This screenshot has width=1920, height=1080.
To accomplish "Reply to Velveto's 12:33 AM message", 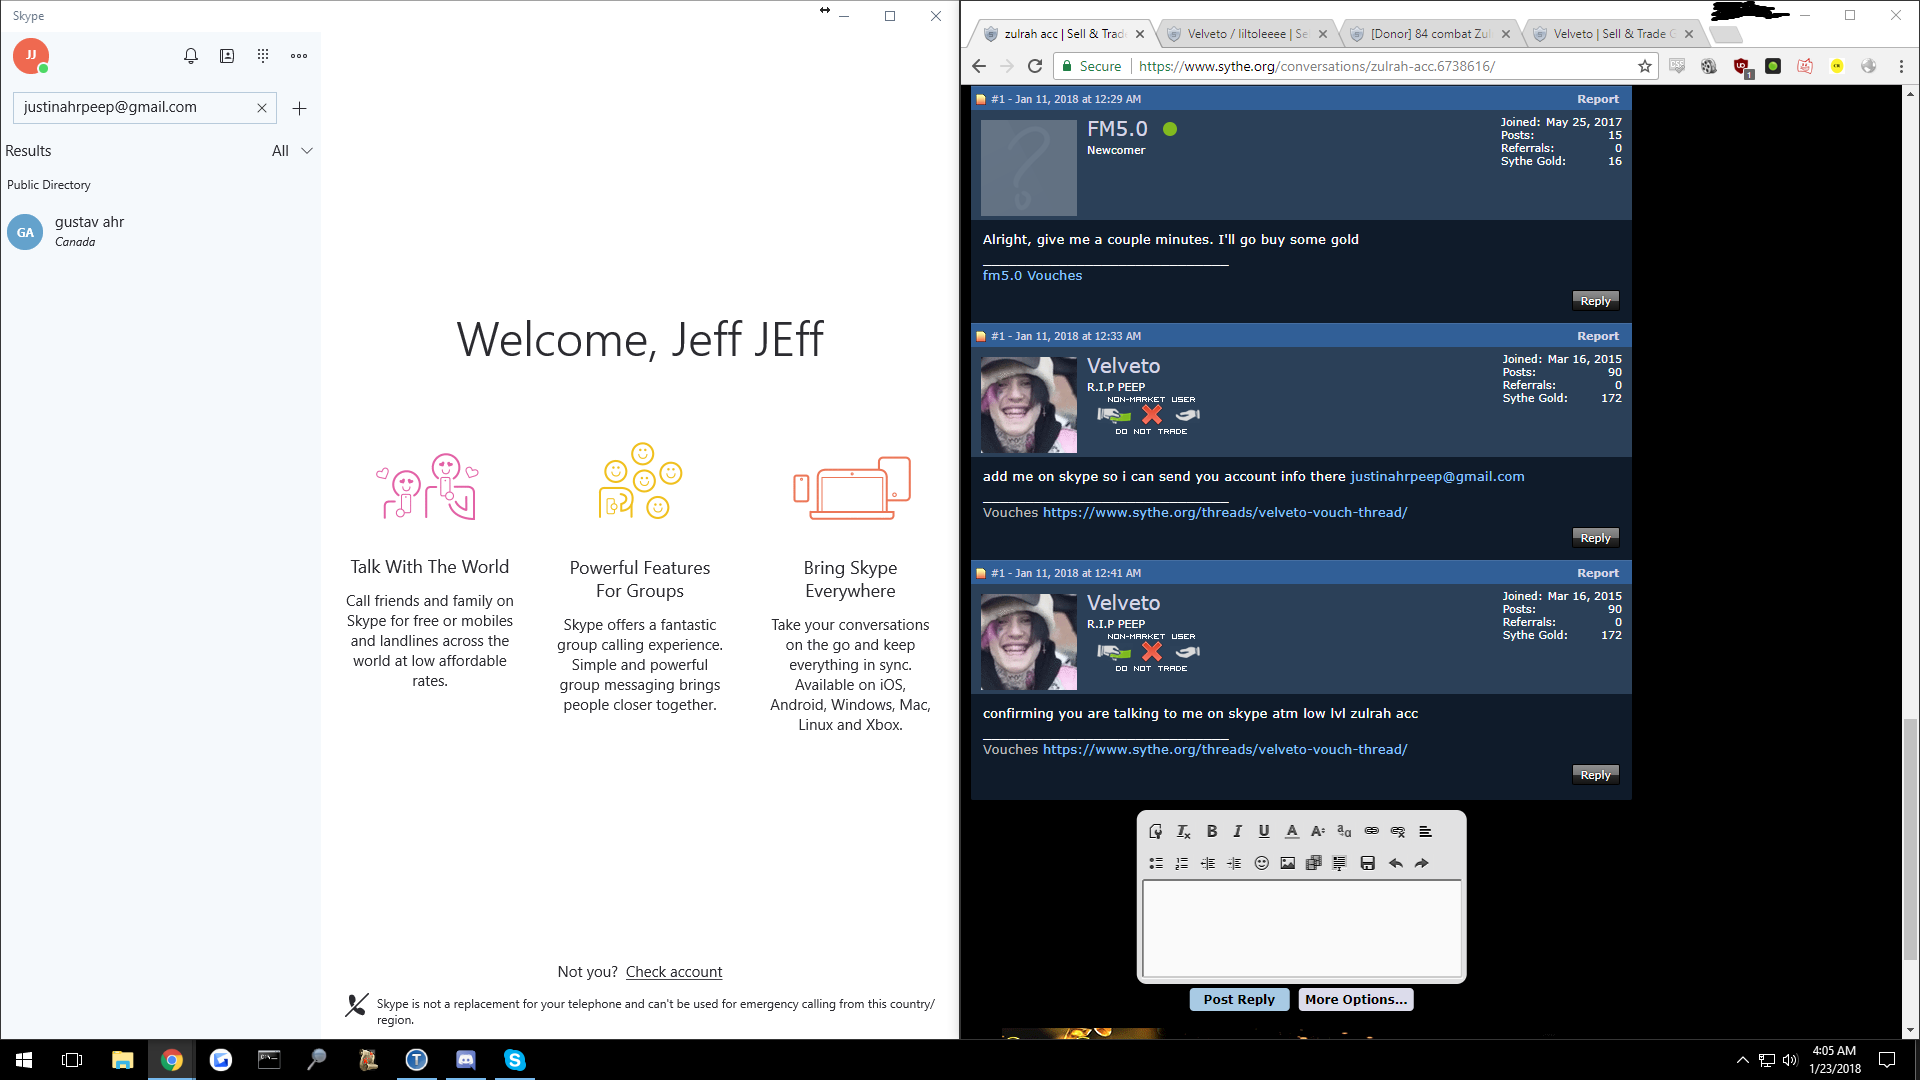I will tap(1595, 538).
